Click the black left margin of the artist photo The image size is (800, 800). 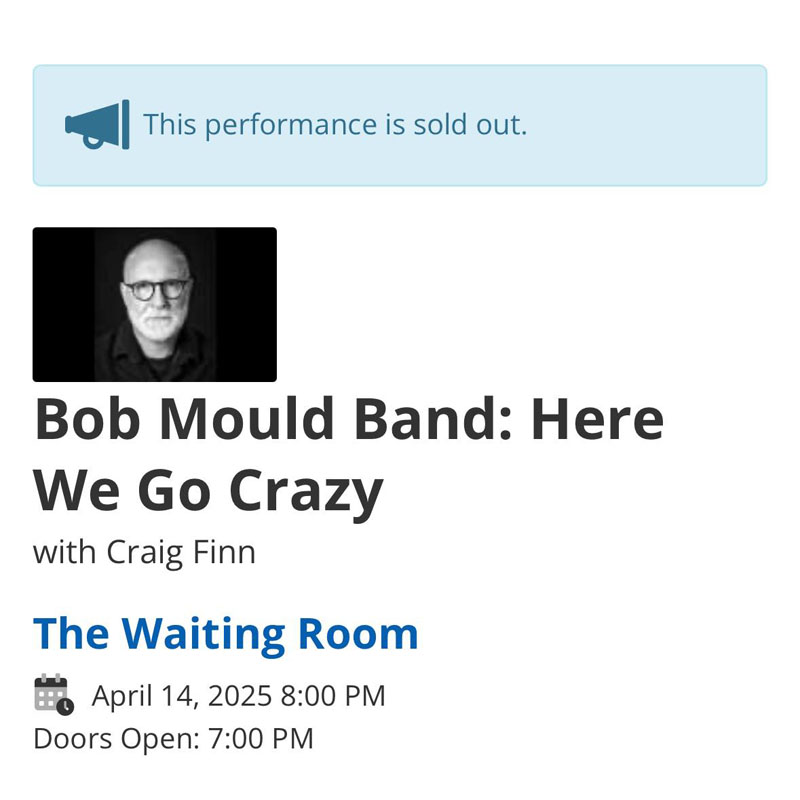[62, 304]
